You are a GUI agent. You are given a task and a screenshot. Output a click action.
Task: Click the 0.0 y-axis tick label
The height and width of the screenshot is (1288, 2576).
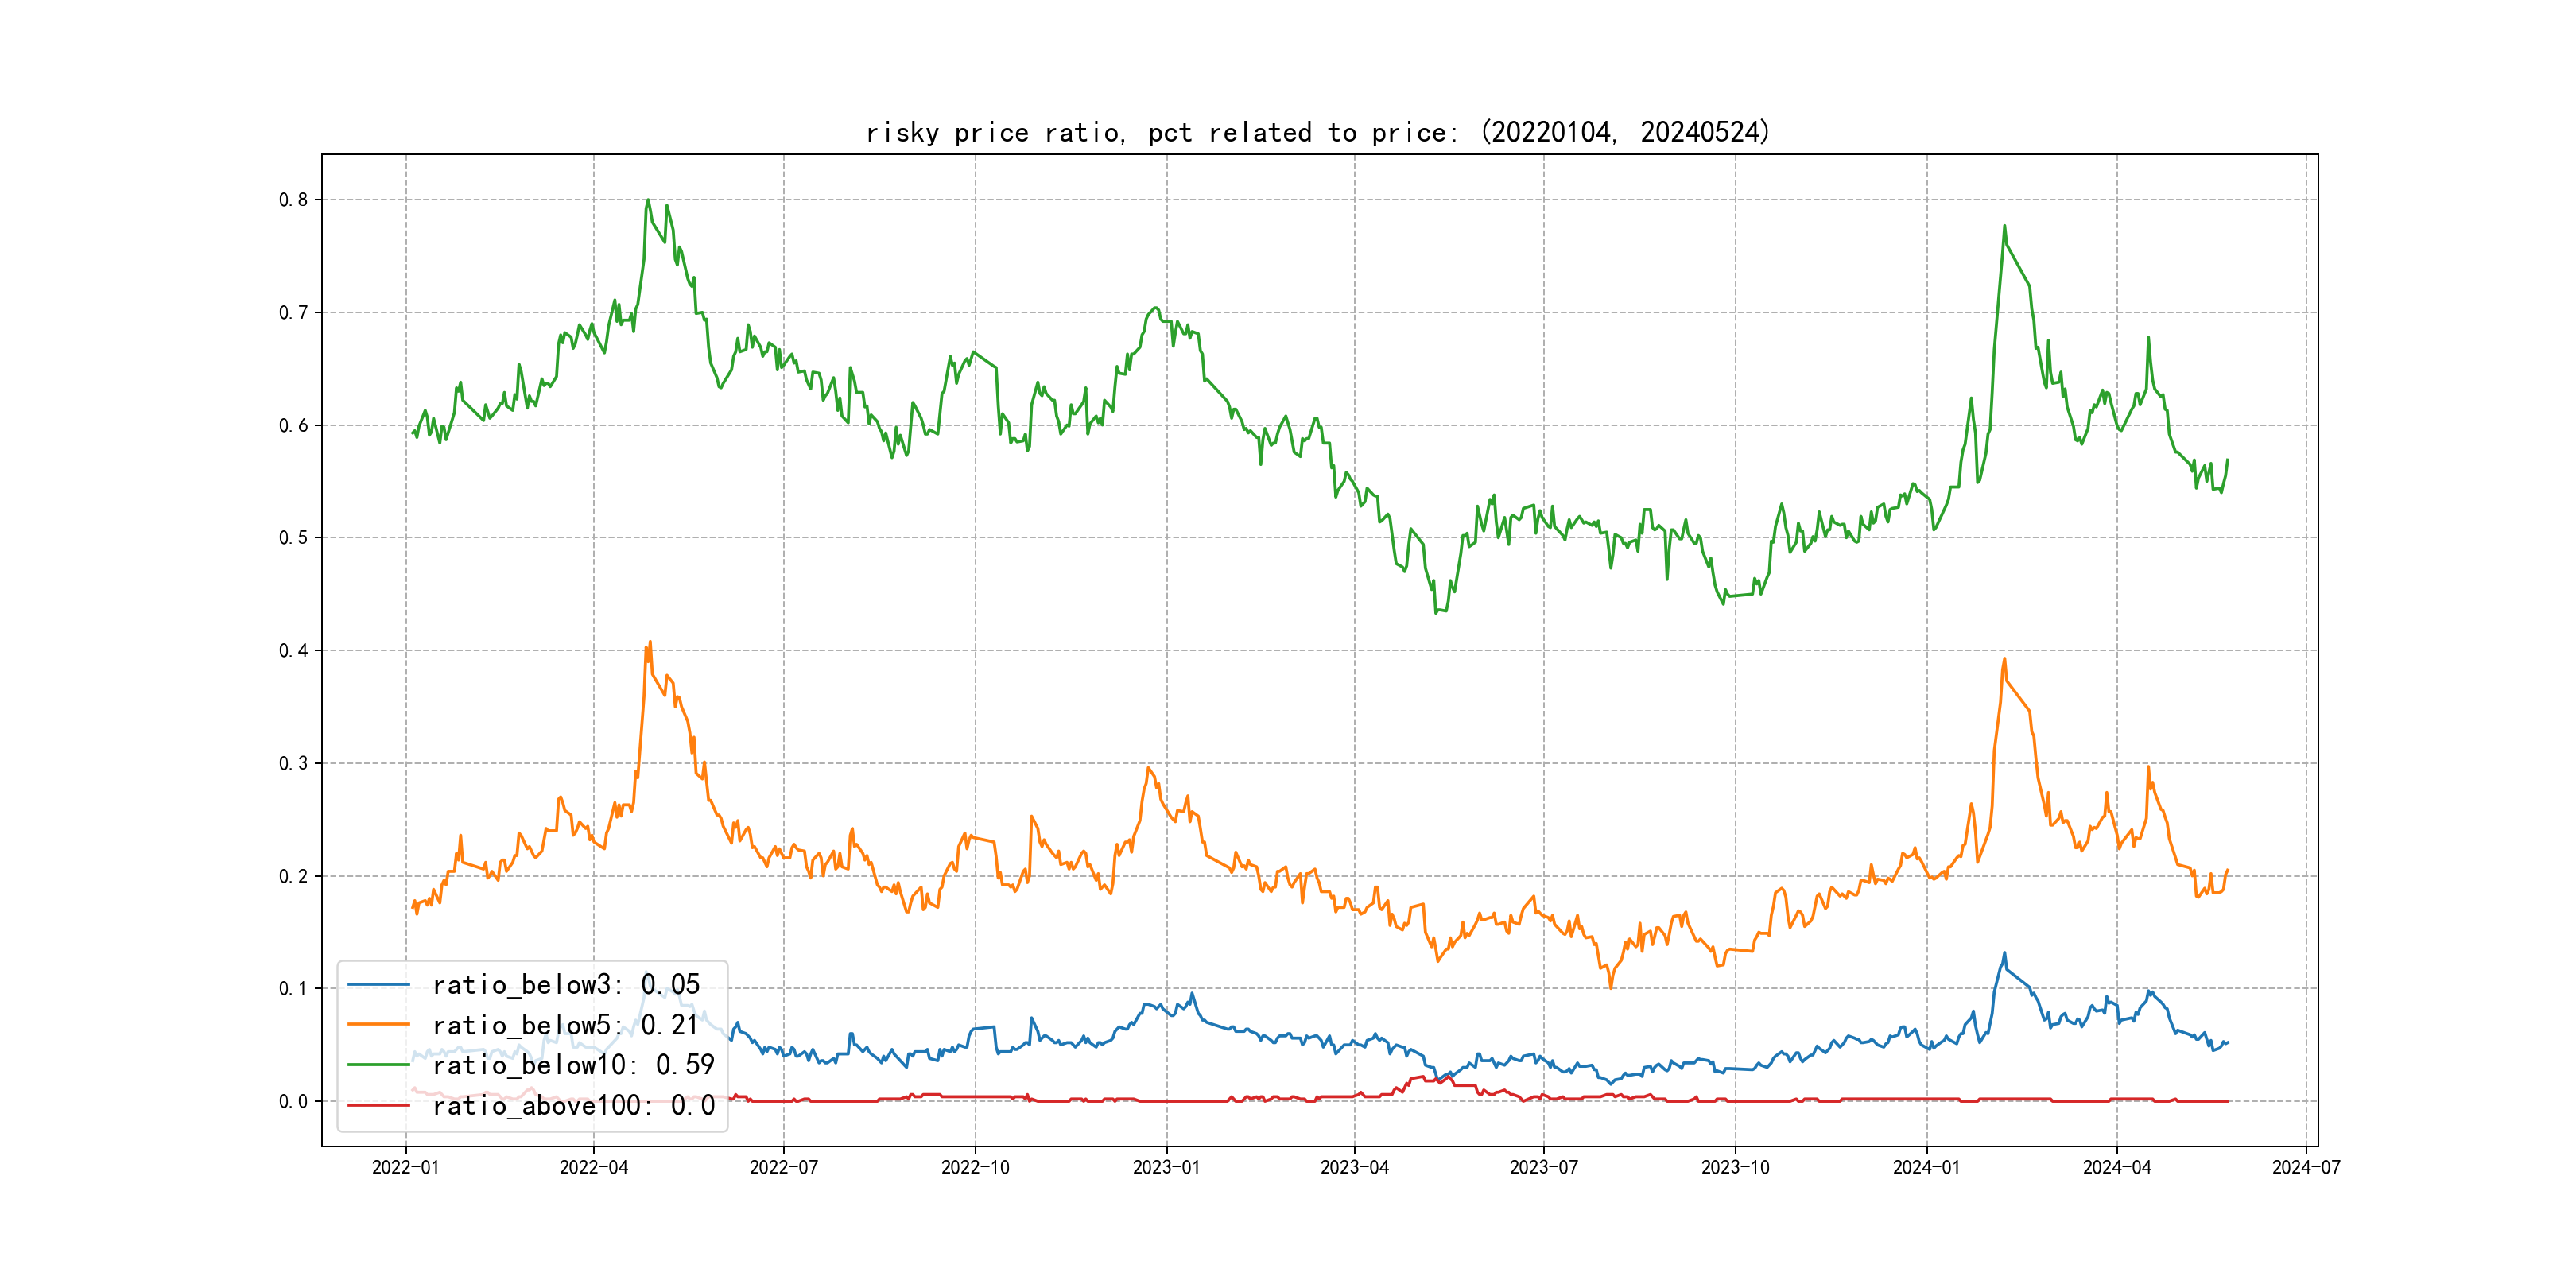[293, 1102]
